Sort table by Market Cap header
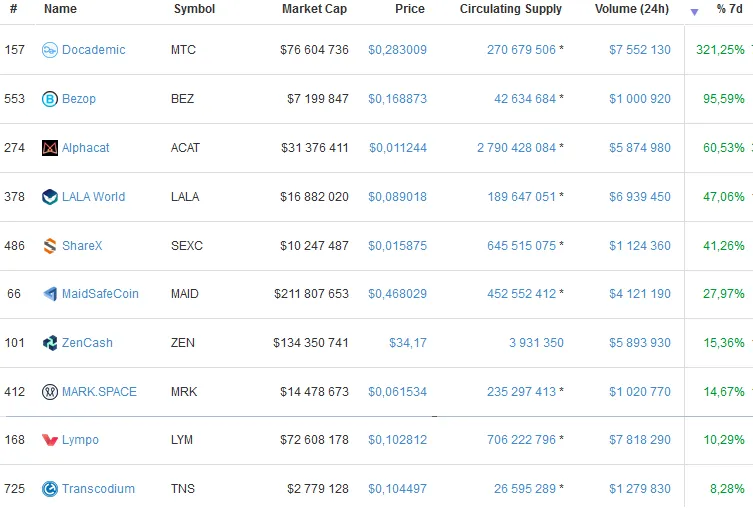Image resolution: width=753 pixels, height=510 pixels. pyautogui.click(x=315, y=9)
